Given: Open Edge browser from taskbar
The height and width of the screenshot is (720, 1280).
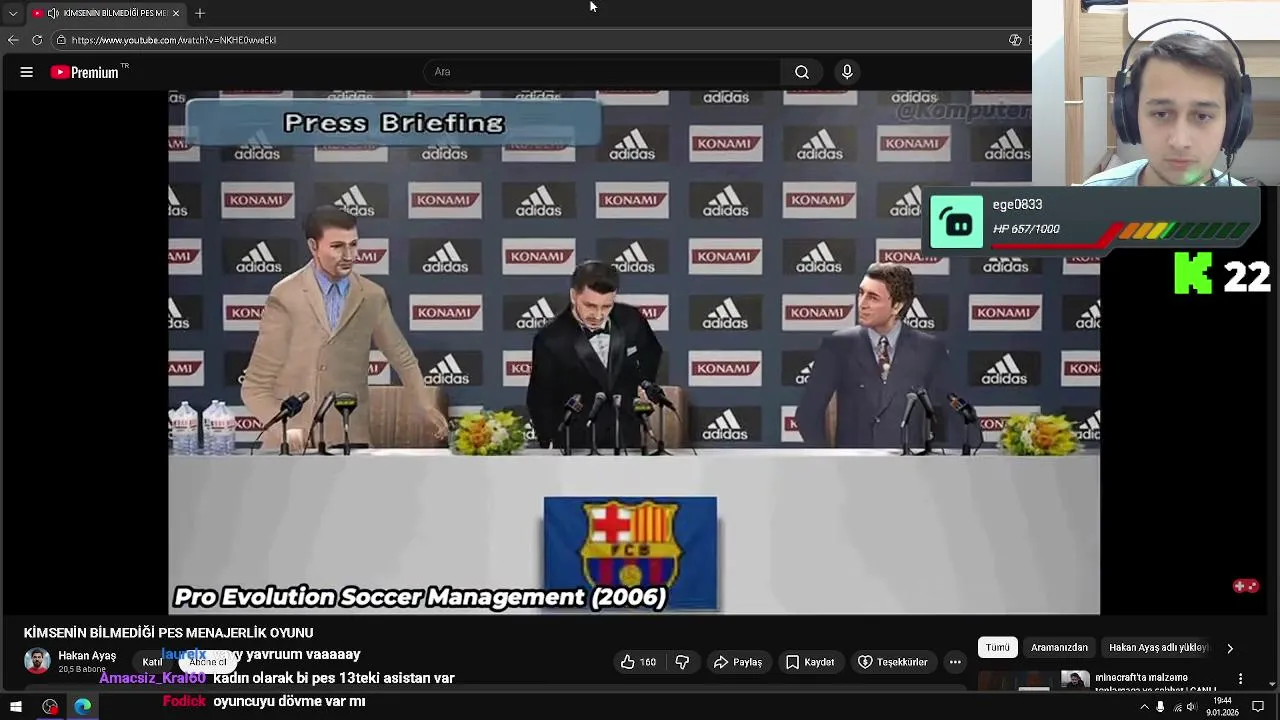Looking at the screenshot, I should pos(82,707).
